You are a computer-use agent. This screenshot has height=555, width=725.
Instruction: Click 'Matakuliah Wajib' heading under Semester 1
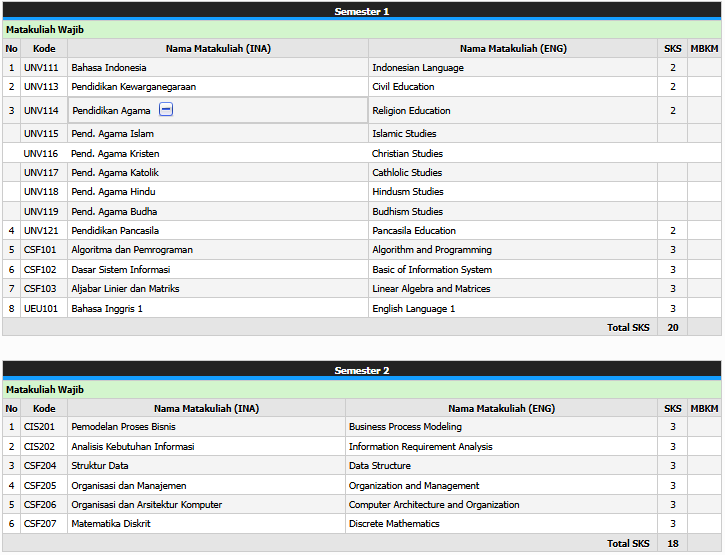point(45,30)
